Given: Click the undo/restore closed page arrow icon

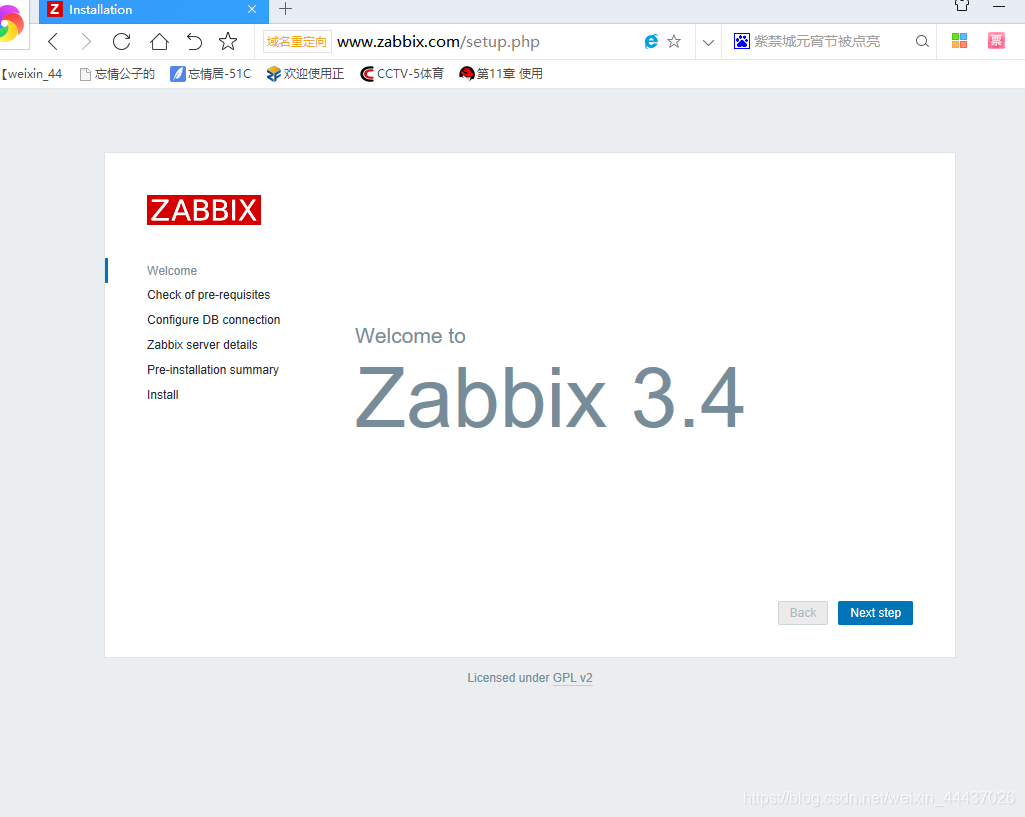Looking at the screenshot, I should [194, 42].
